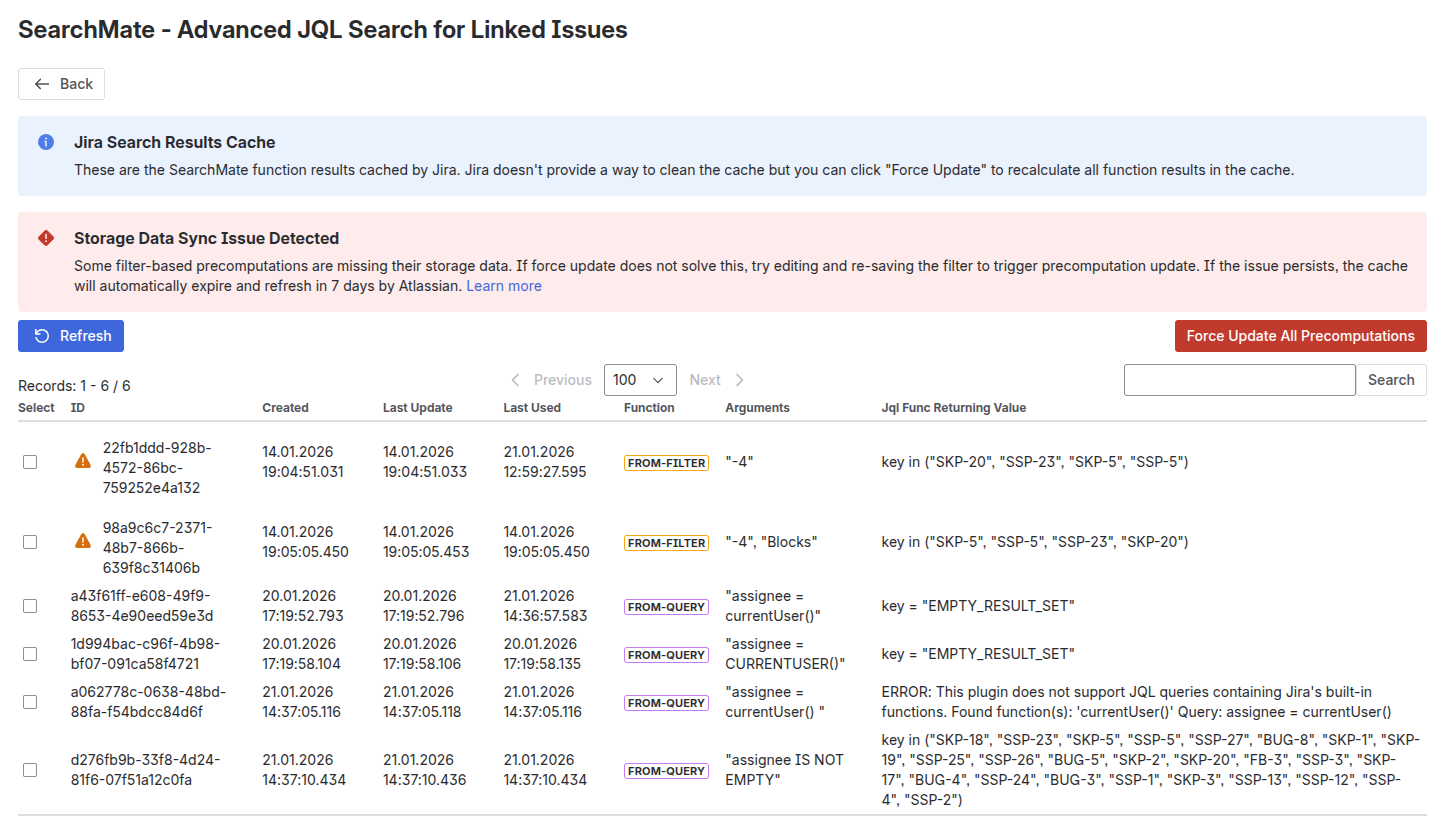
Task: Click the FROM-QUERY badge on row a062778c
Action: pos(666,703)
